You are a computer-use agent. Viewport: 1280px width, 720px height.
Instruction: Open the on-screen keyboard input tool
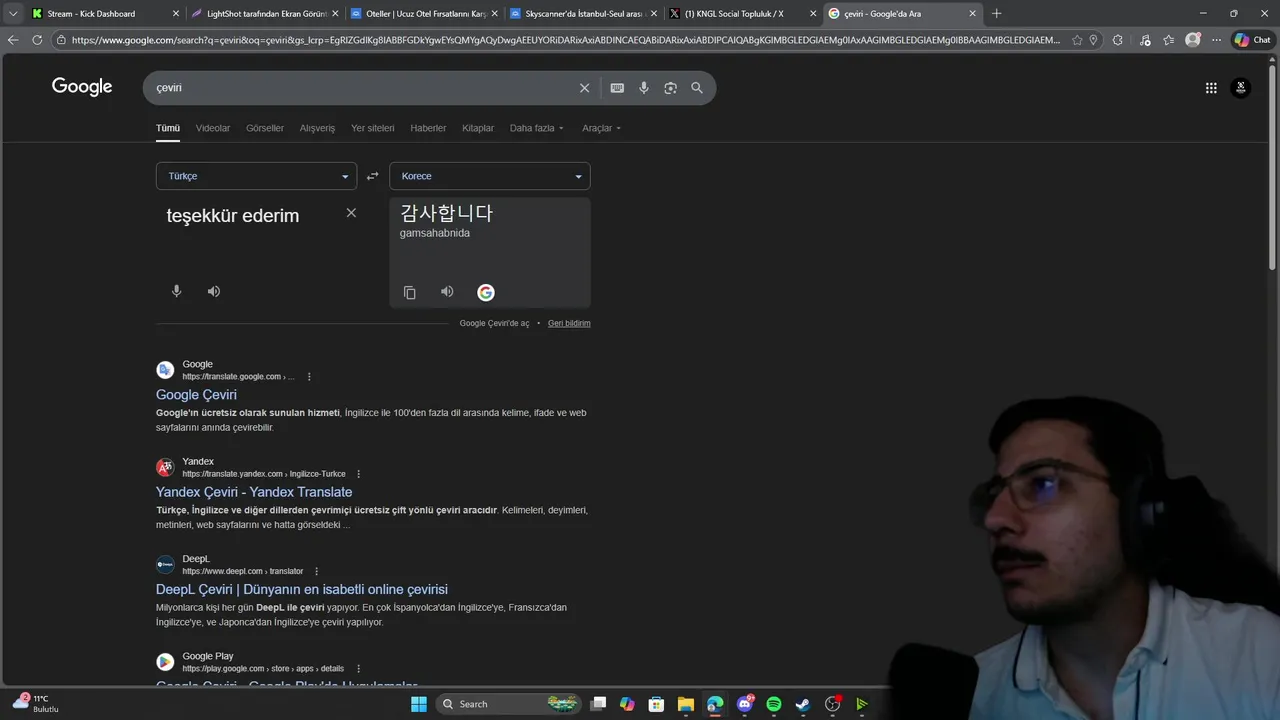click(x=617, y=88)
